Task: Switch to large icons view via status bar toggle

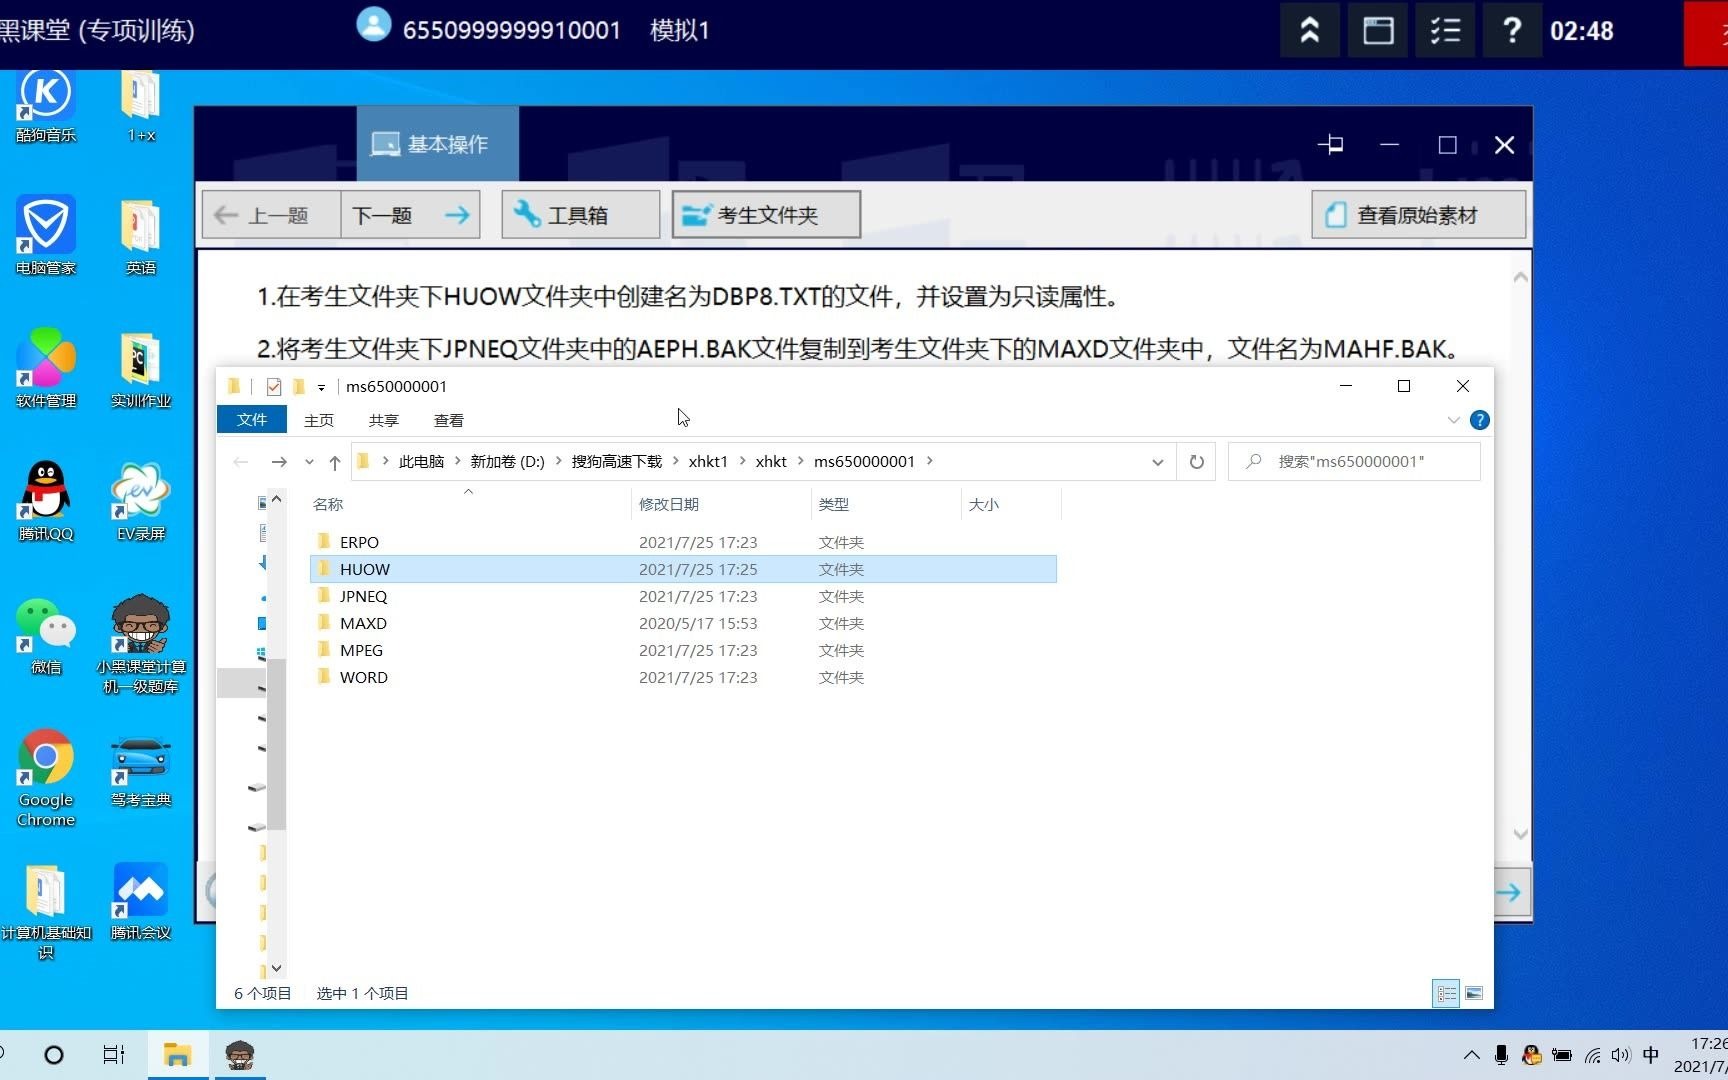Action: click(1474, 993)
